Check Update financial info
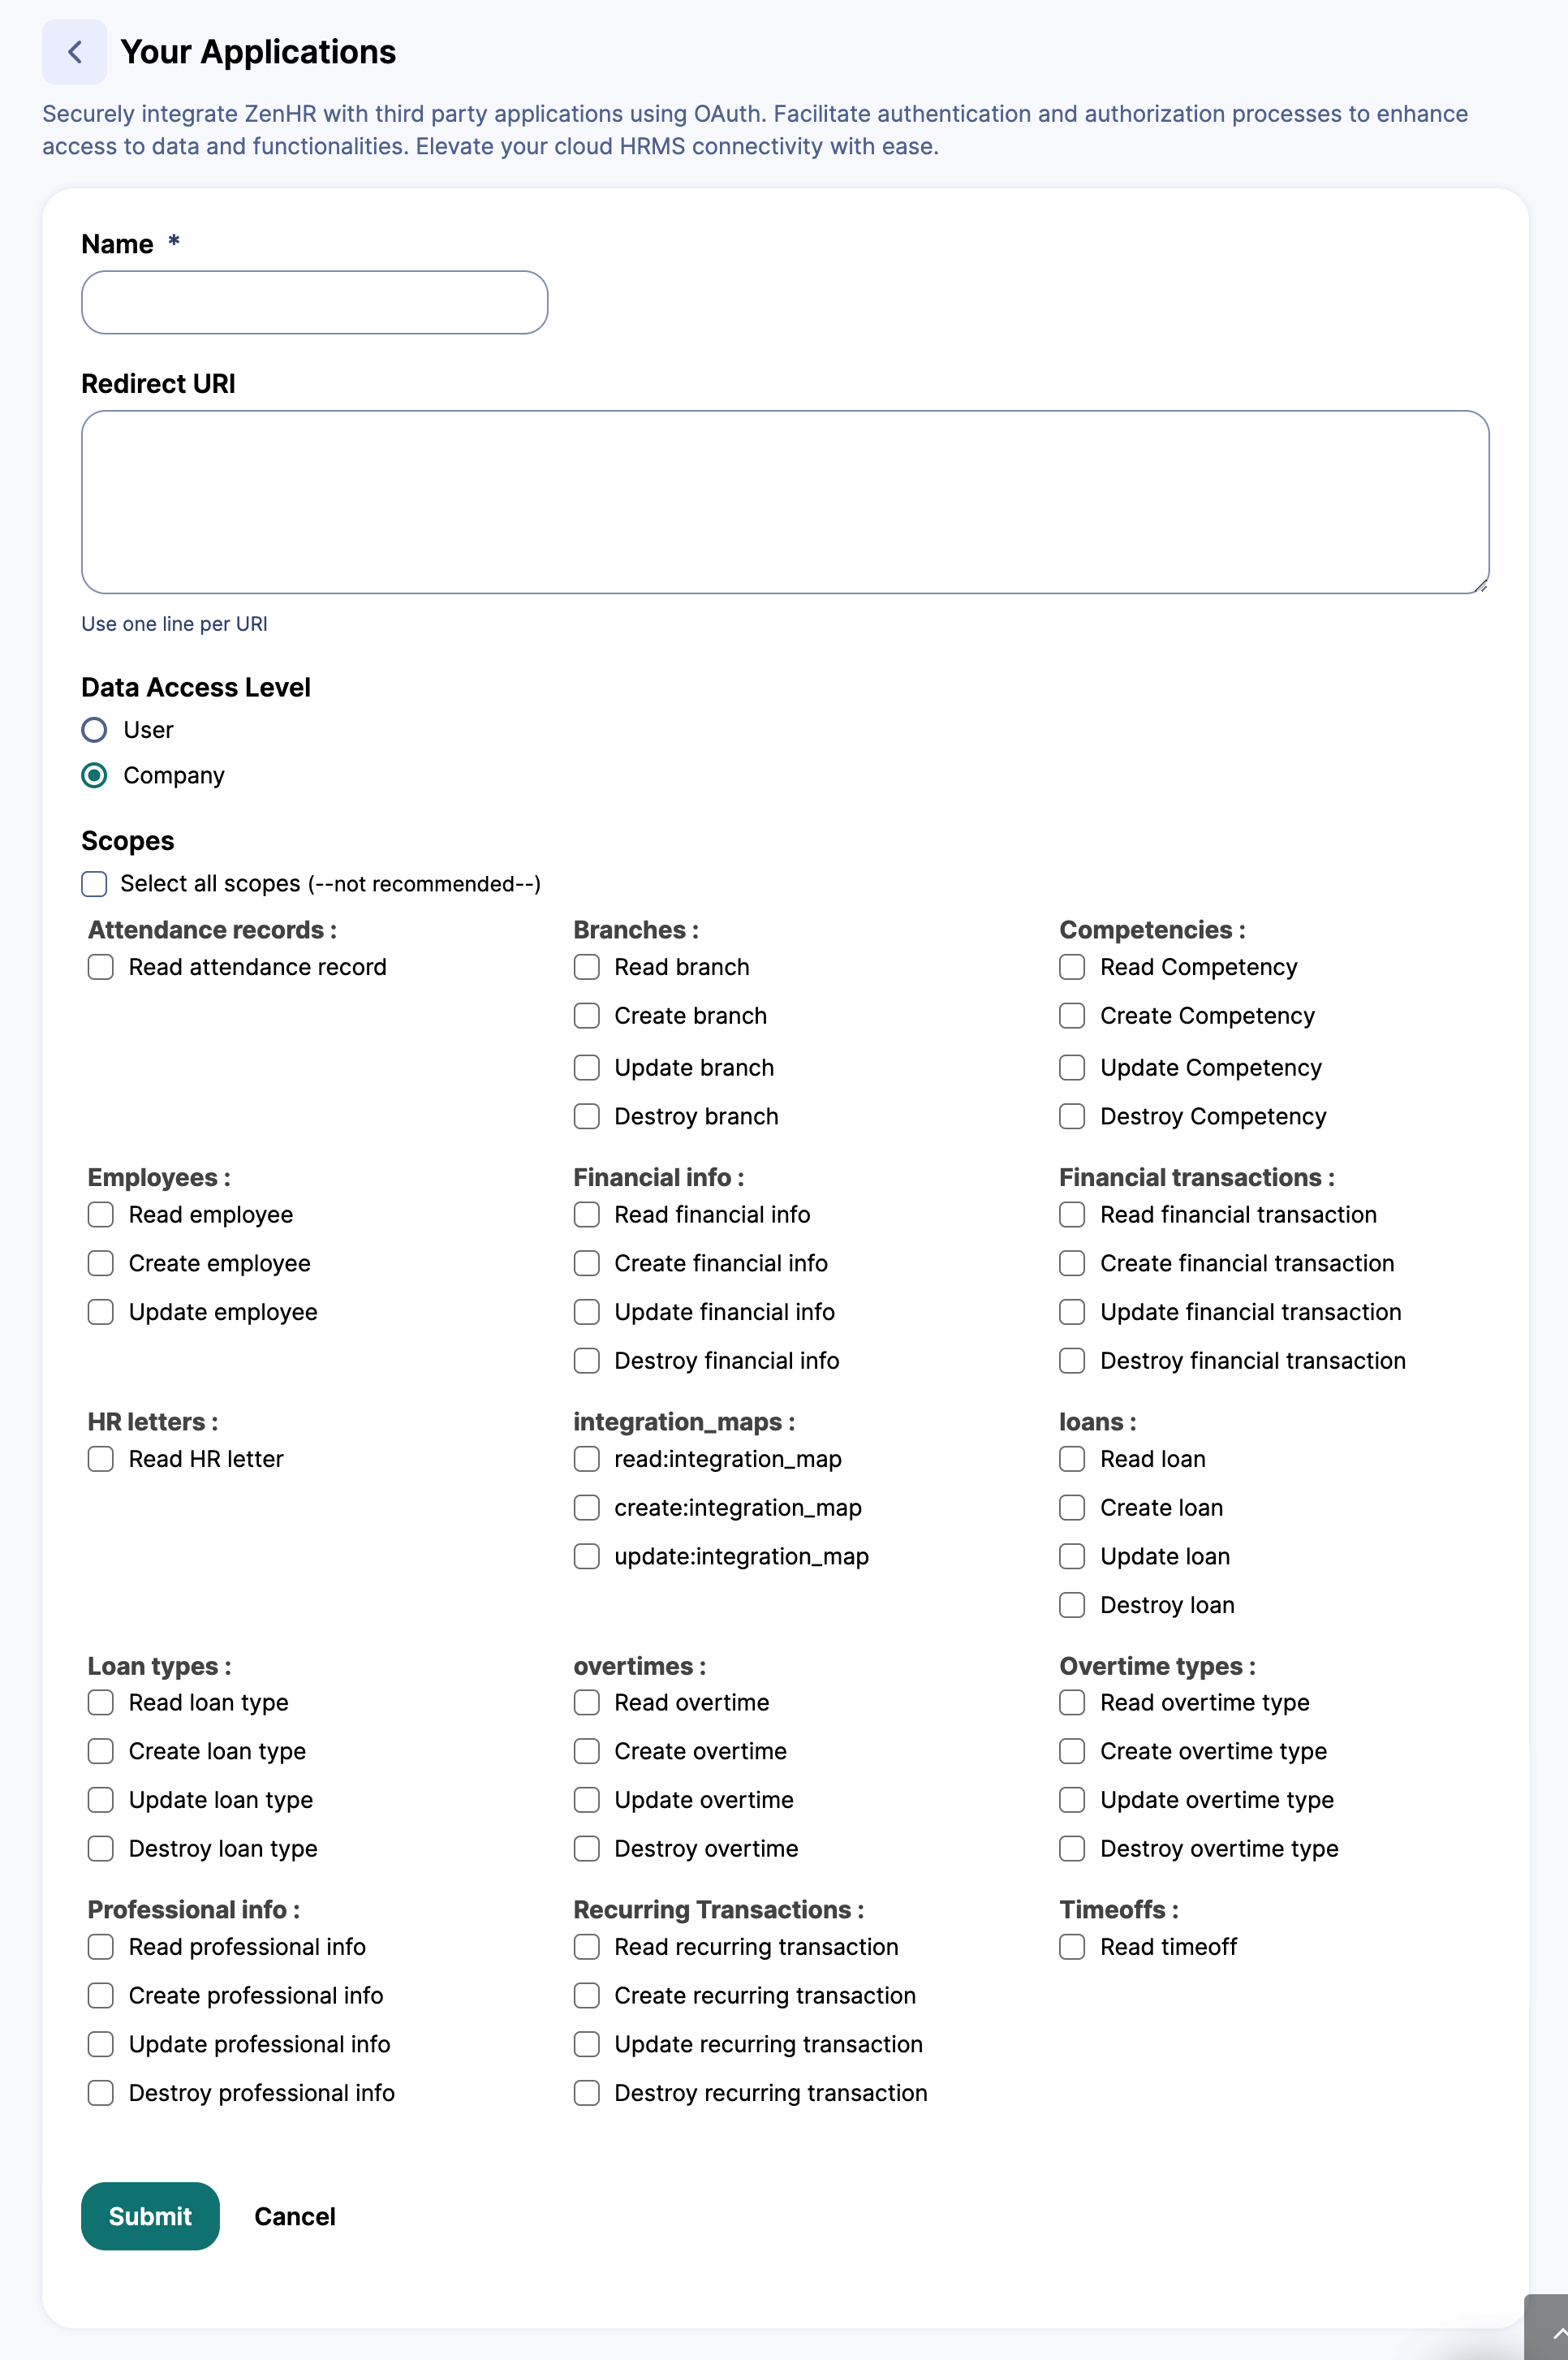The image size is (1568, 2360). pyautogui.click(x=587, y=1311)
